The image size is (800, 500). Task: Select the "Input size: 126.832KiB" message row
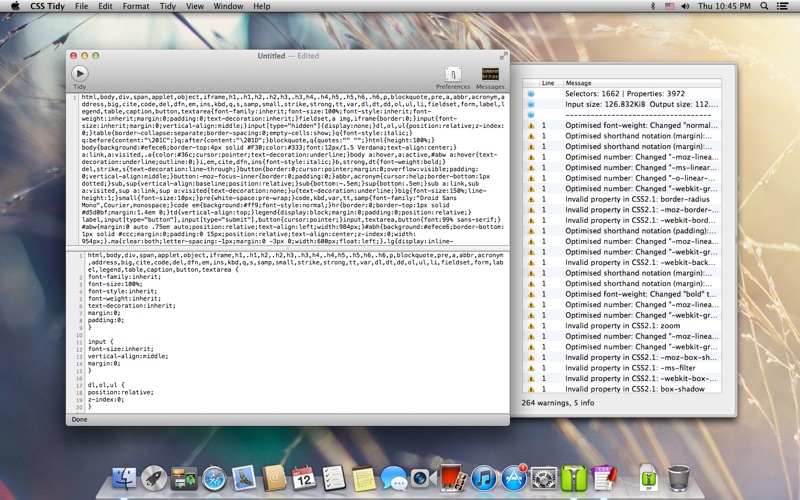point(622,104)
